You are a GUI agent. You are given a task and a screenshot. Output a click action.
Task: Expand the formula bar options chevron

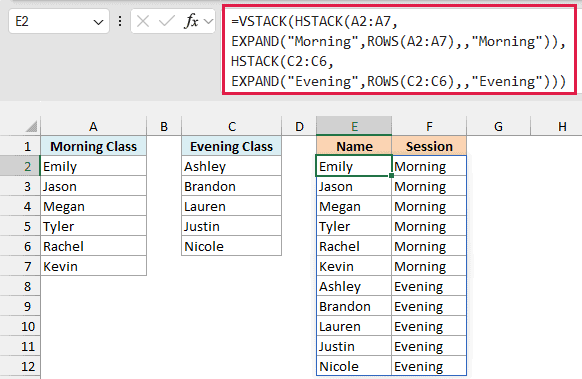point(209,22)
